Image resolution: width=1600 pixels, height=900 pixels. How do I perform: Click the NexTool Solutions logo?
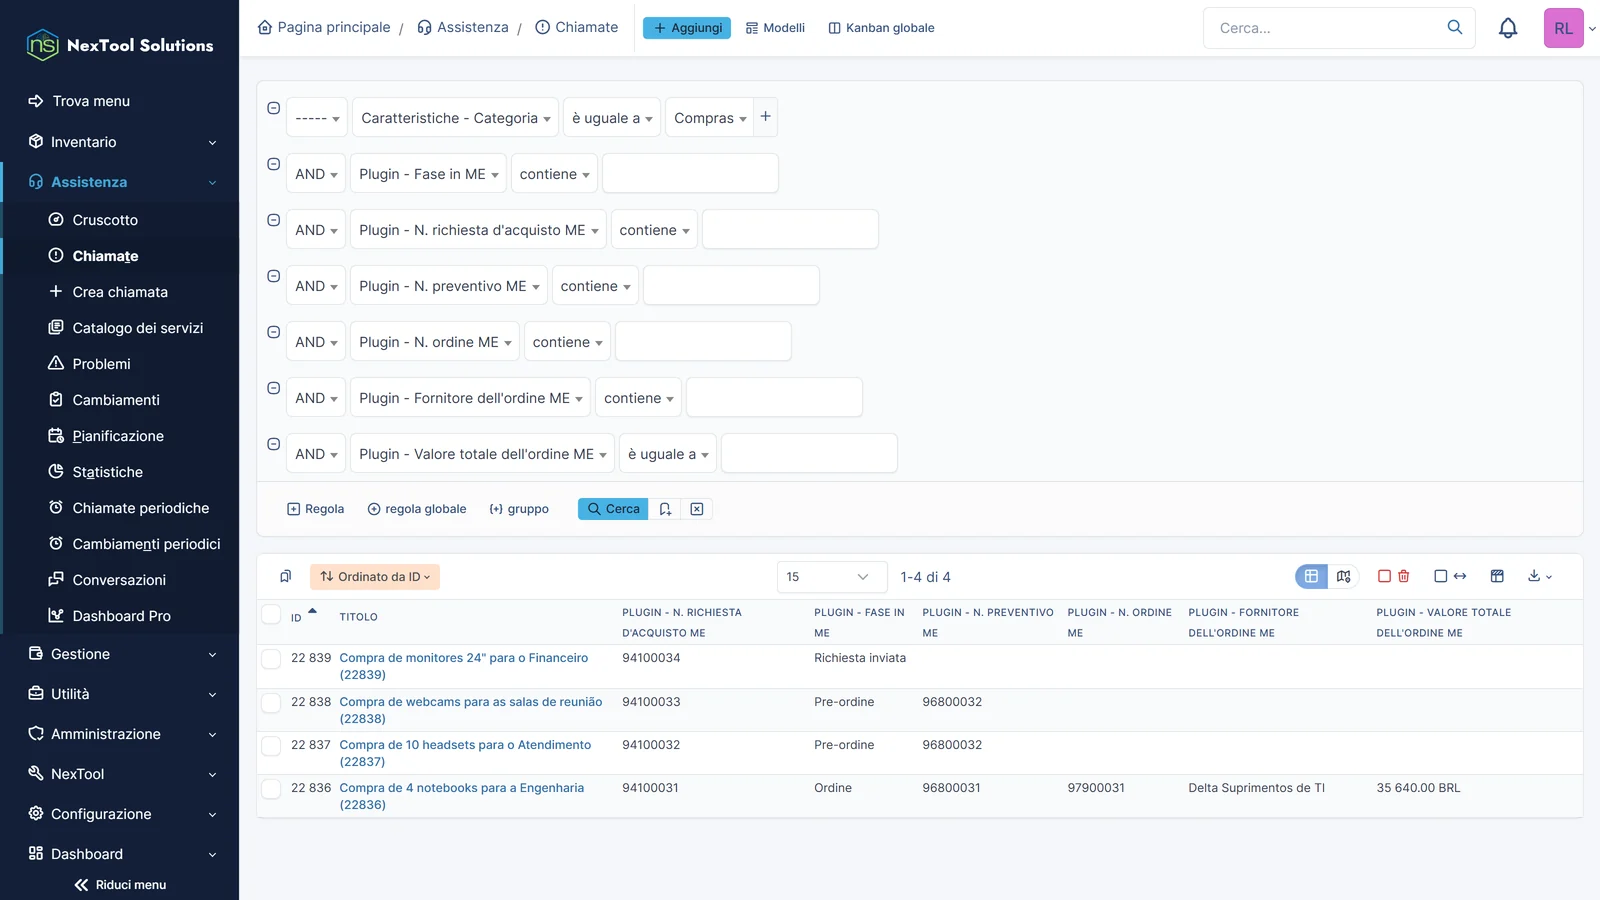[x=120, y=45]
